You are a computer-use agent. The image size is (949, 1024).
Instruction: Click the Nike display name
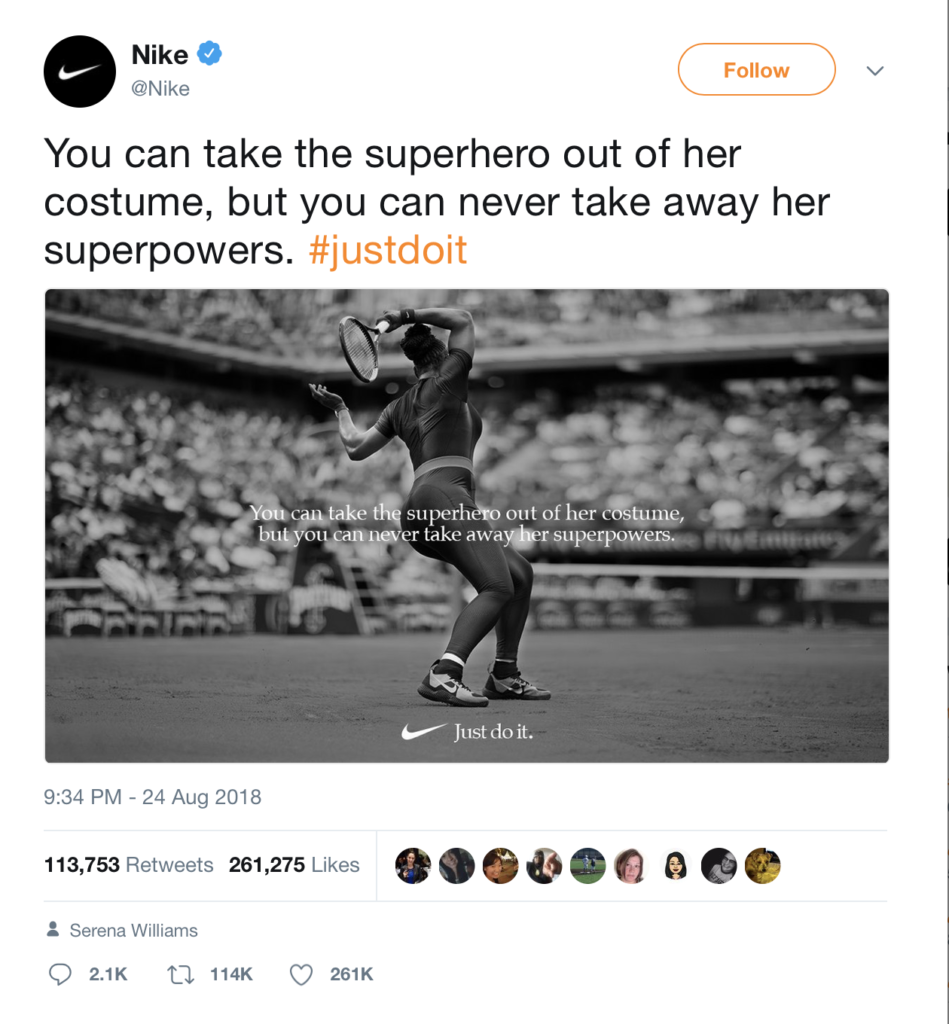[160, 55]
